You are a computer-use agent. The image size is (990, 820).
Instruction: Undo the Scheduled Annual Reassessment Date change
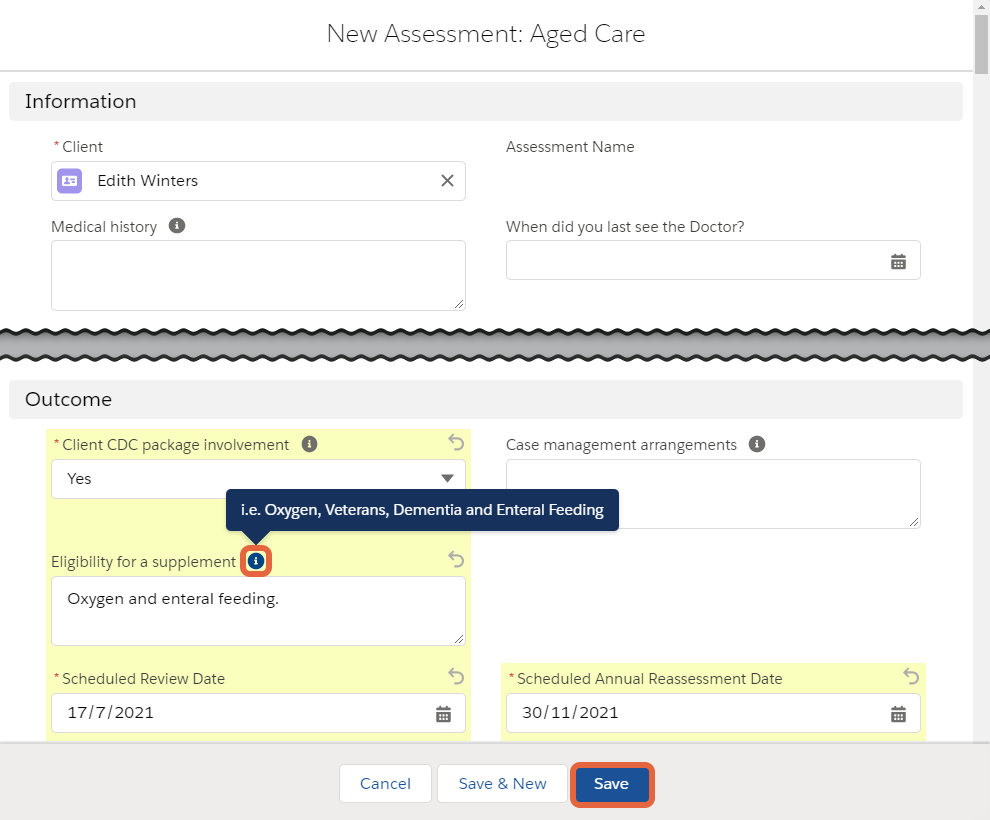[x=910, y=676]
